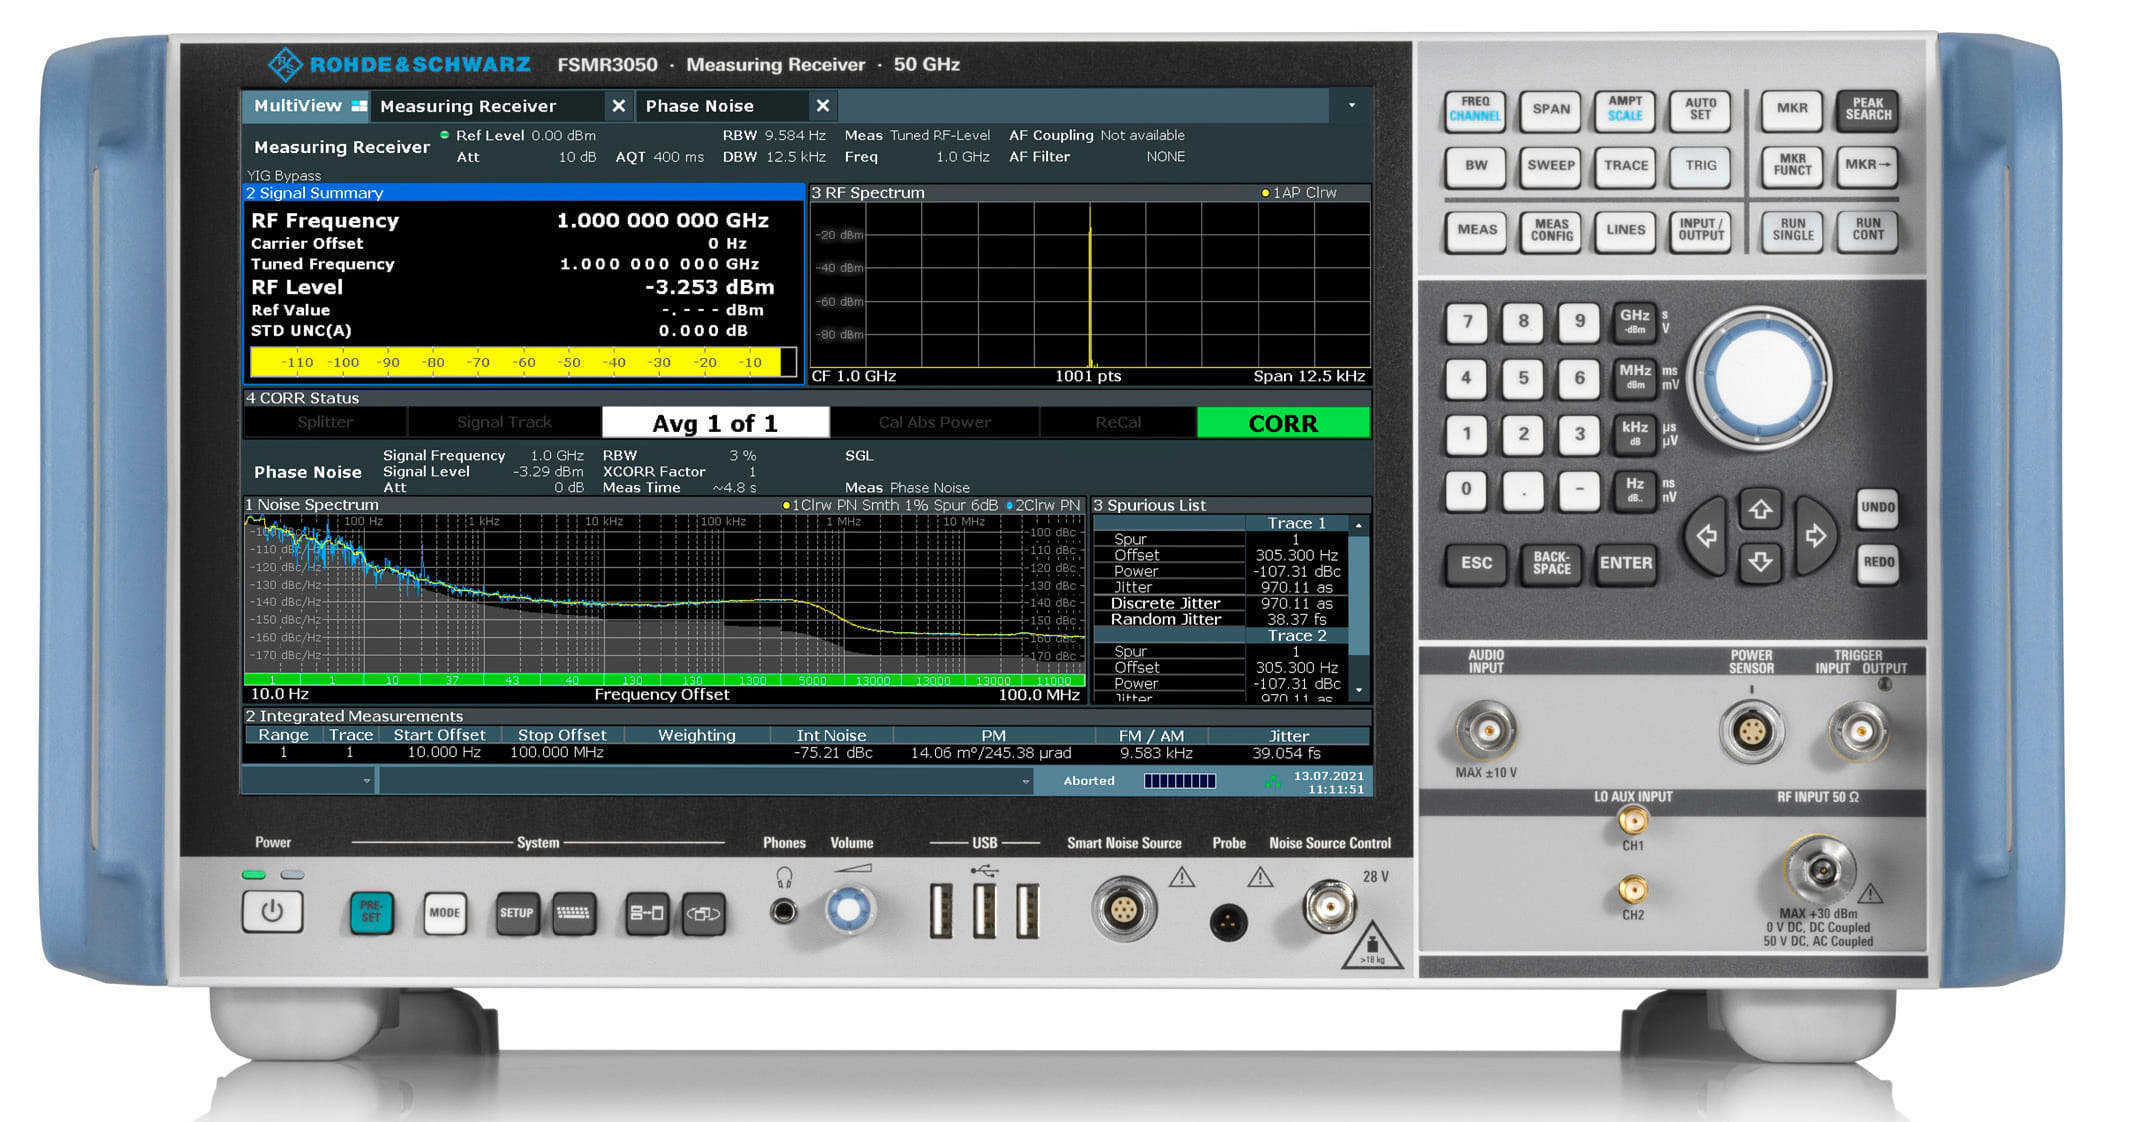Click the MultiView tab icon
The height and width of the screenshot is (1122, 2140).
tap(359, 106)
